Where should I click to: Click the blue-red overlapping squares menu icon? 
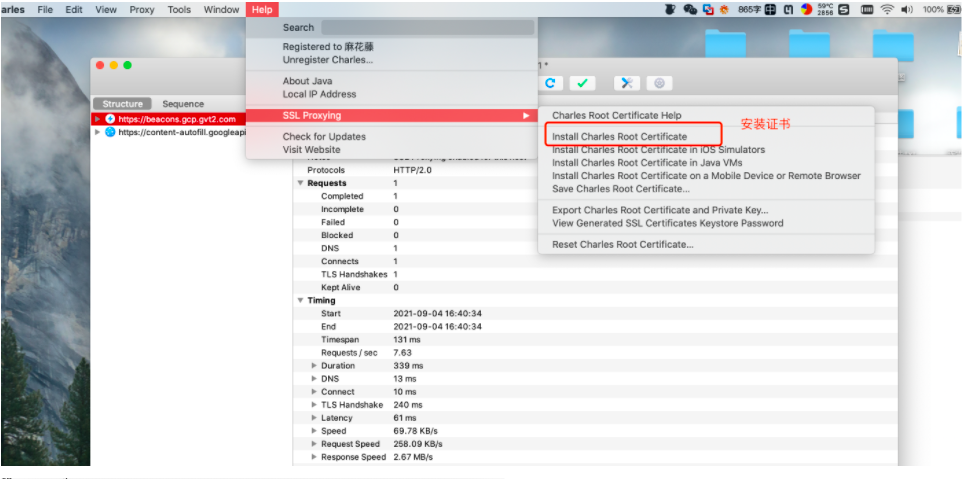tap(709, 9)
